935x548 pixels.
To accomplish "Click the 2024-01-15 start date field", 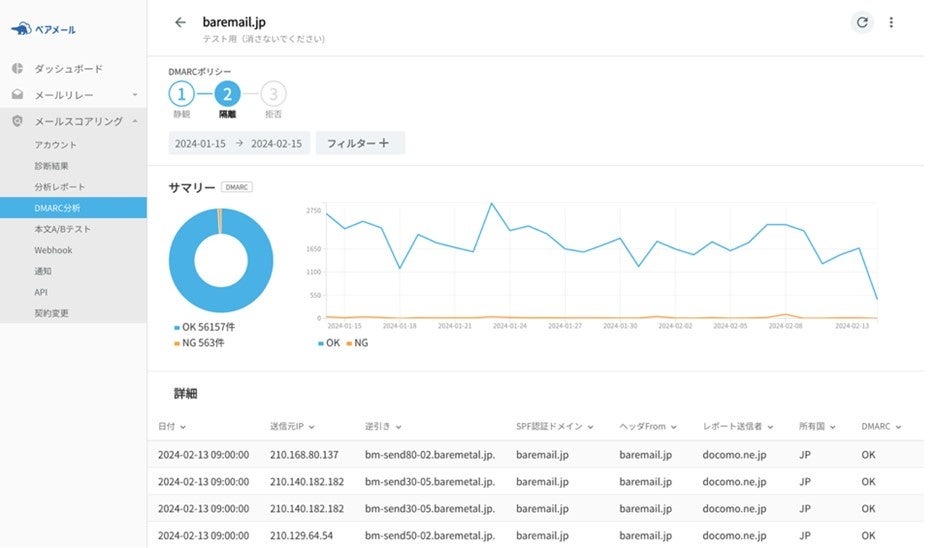I will coord(200,144).
